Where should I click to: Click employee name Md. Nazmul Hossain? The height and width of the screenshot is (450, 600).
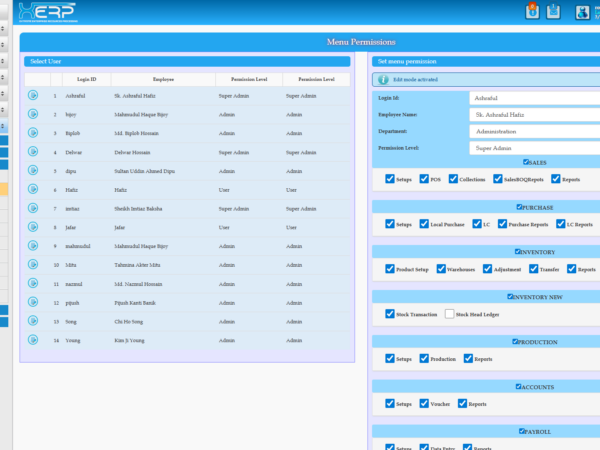tap(138, 284)
